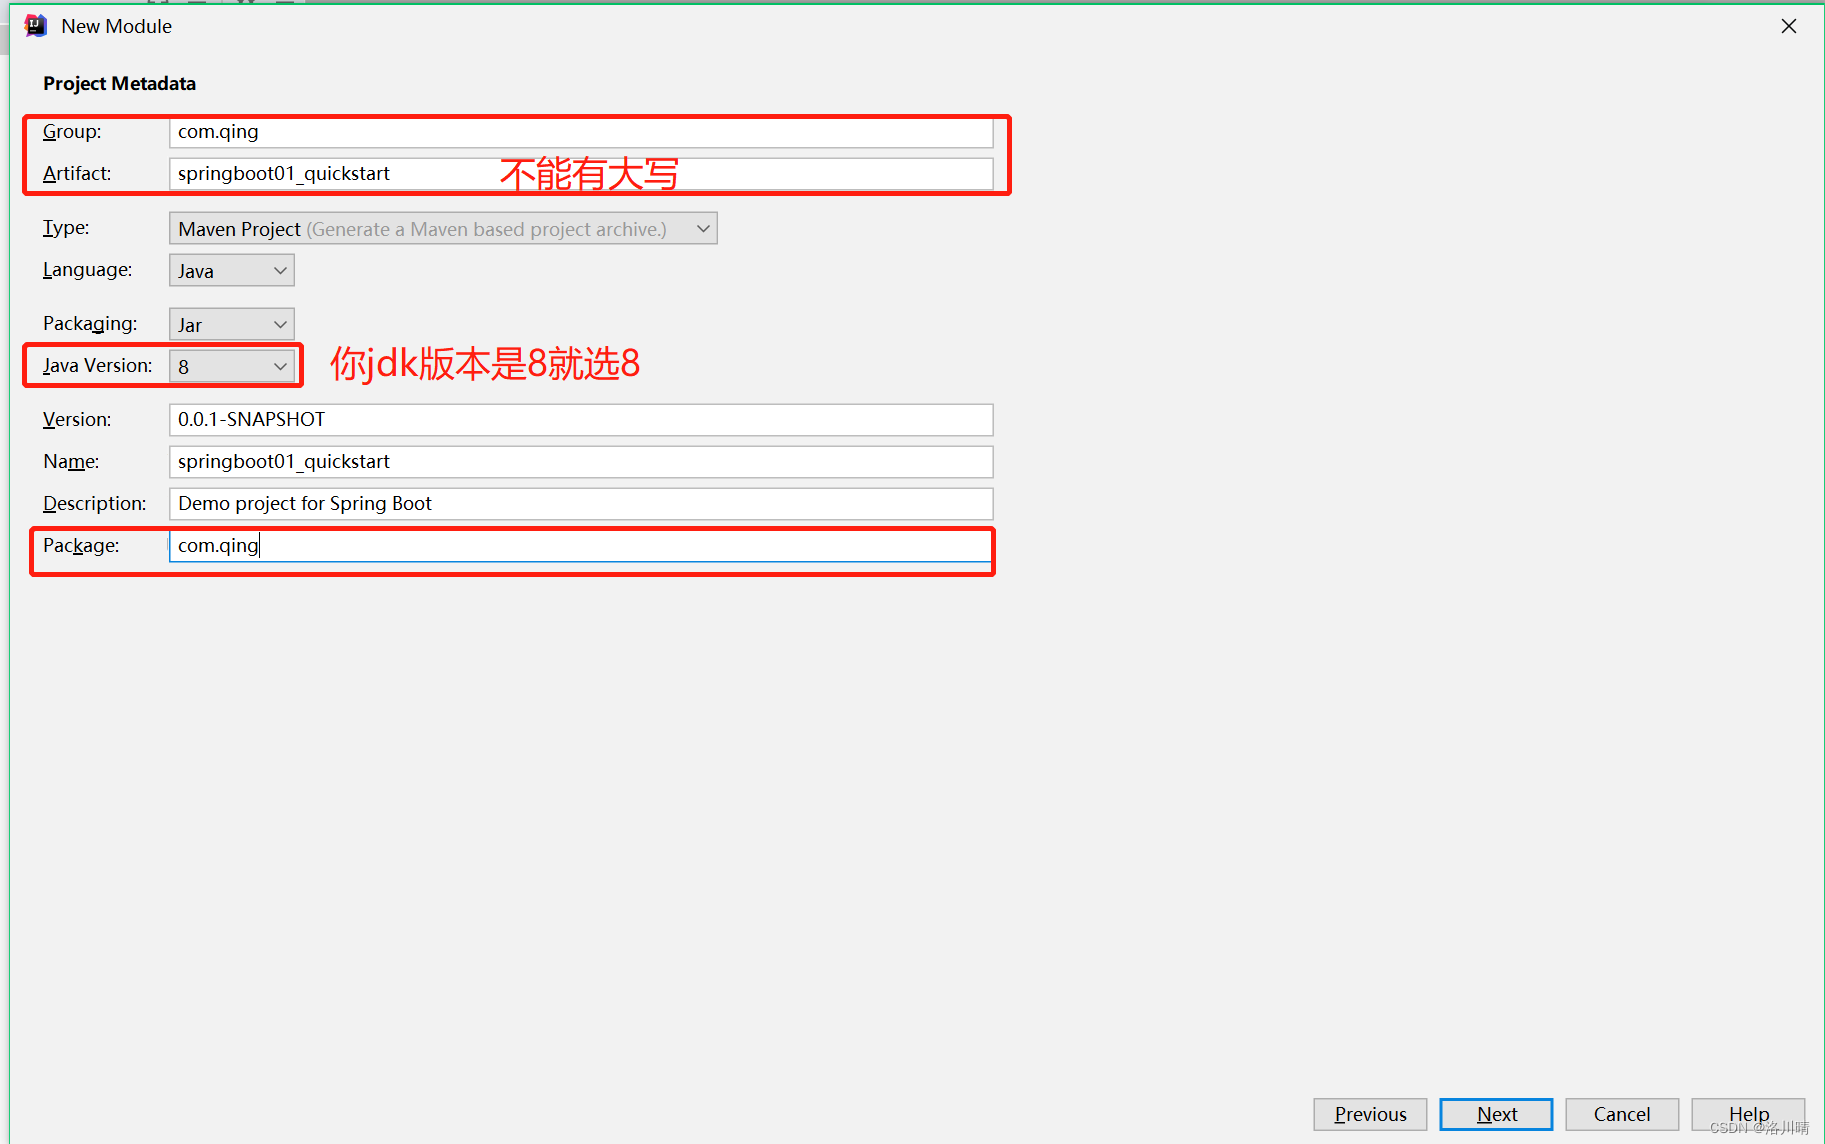Click the IntelliJ IDEA icon in title bar
Screen dimensions: 1825x1144
tap(36, 26)
